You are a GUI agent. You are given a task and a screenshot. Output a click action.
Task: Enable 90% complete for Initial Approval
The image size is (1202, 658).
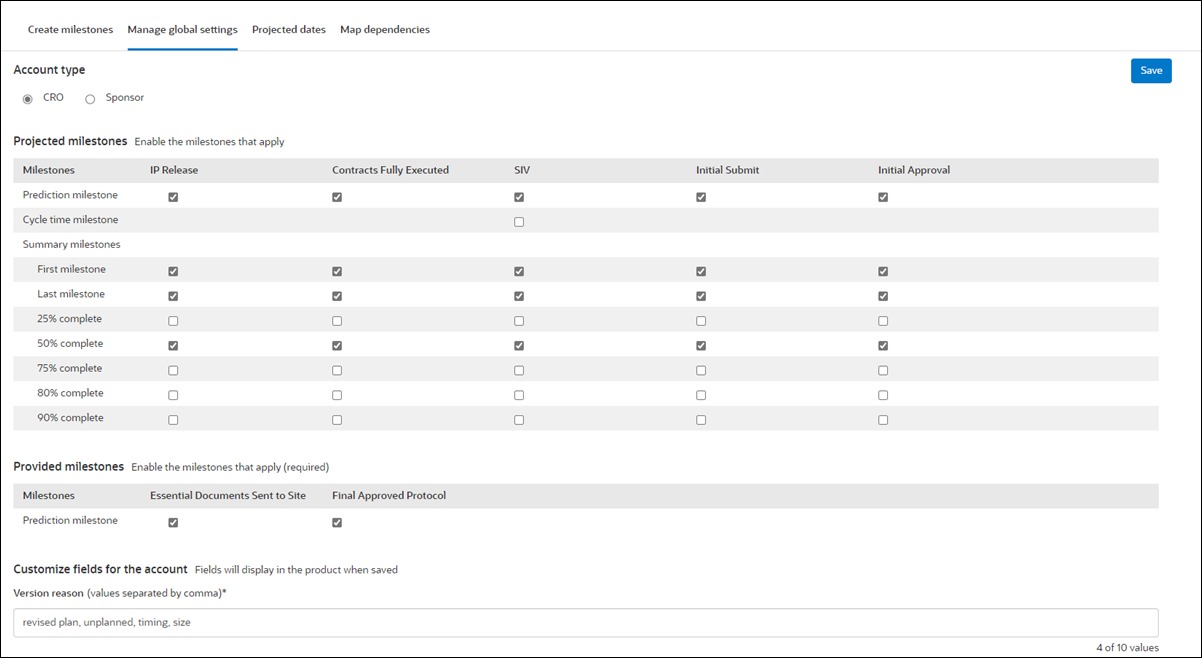point(882,419)
